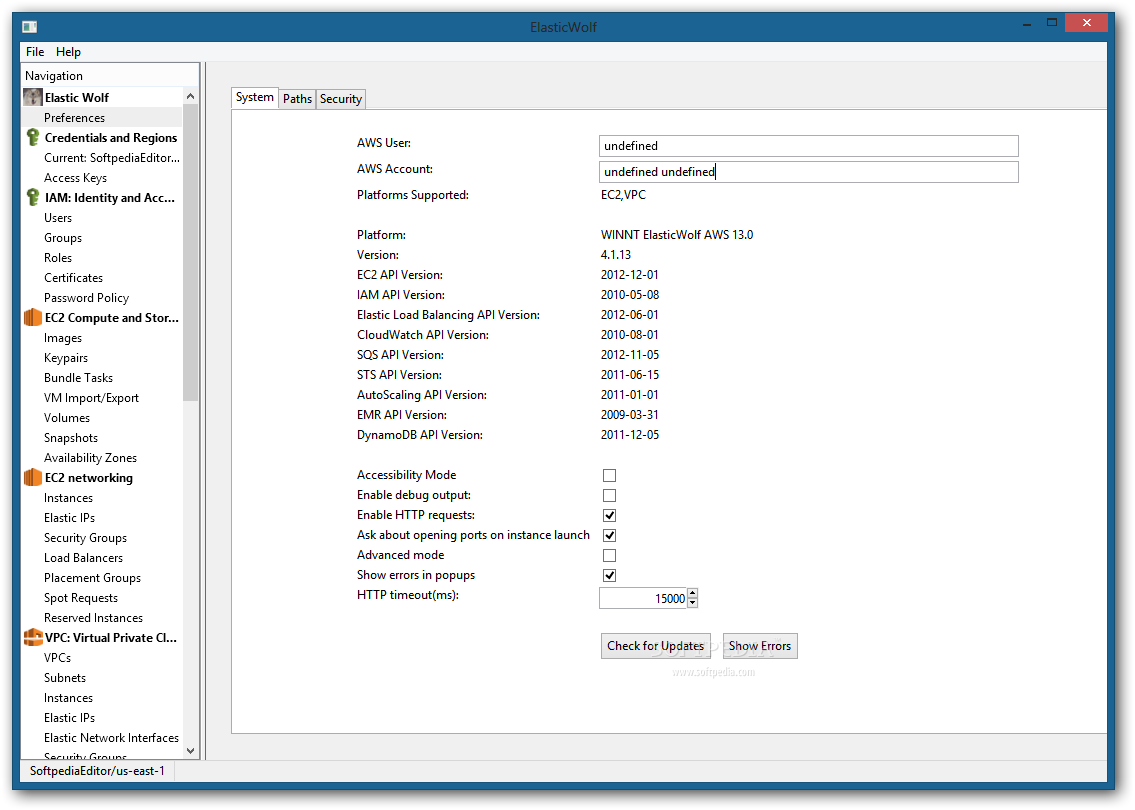Open VM Import/Export item
The height and width of the screenshot is (810, 1135).
tap(91, 398)
